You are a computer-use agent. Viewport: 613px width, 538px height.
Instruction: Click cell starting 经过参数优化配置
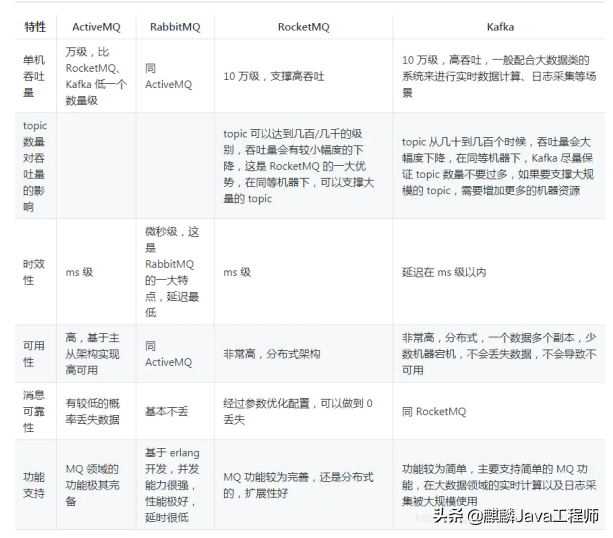point(298,411)
